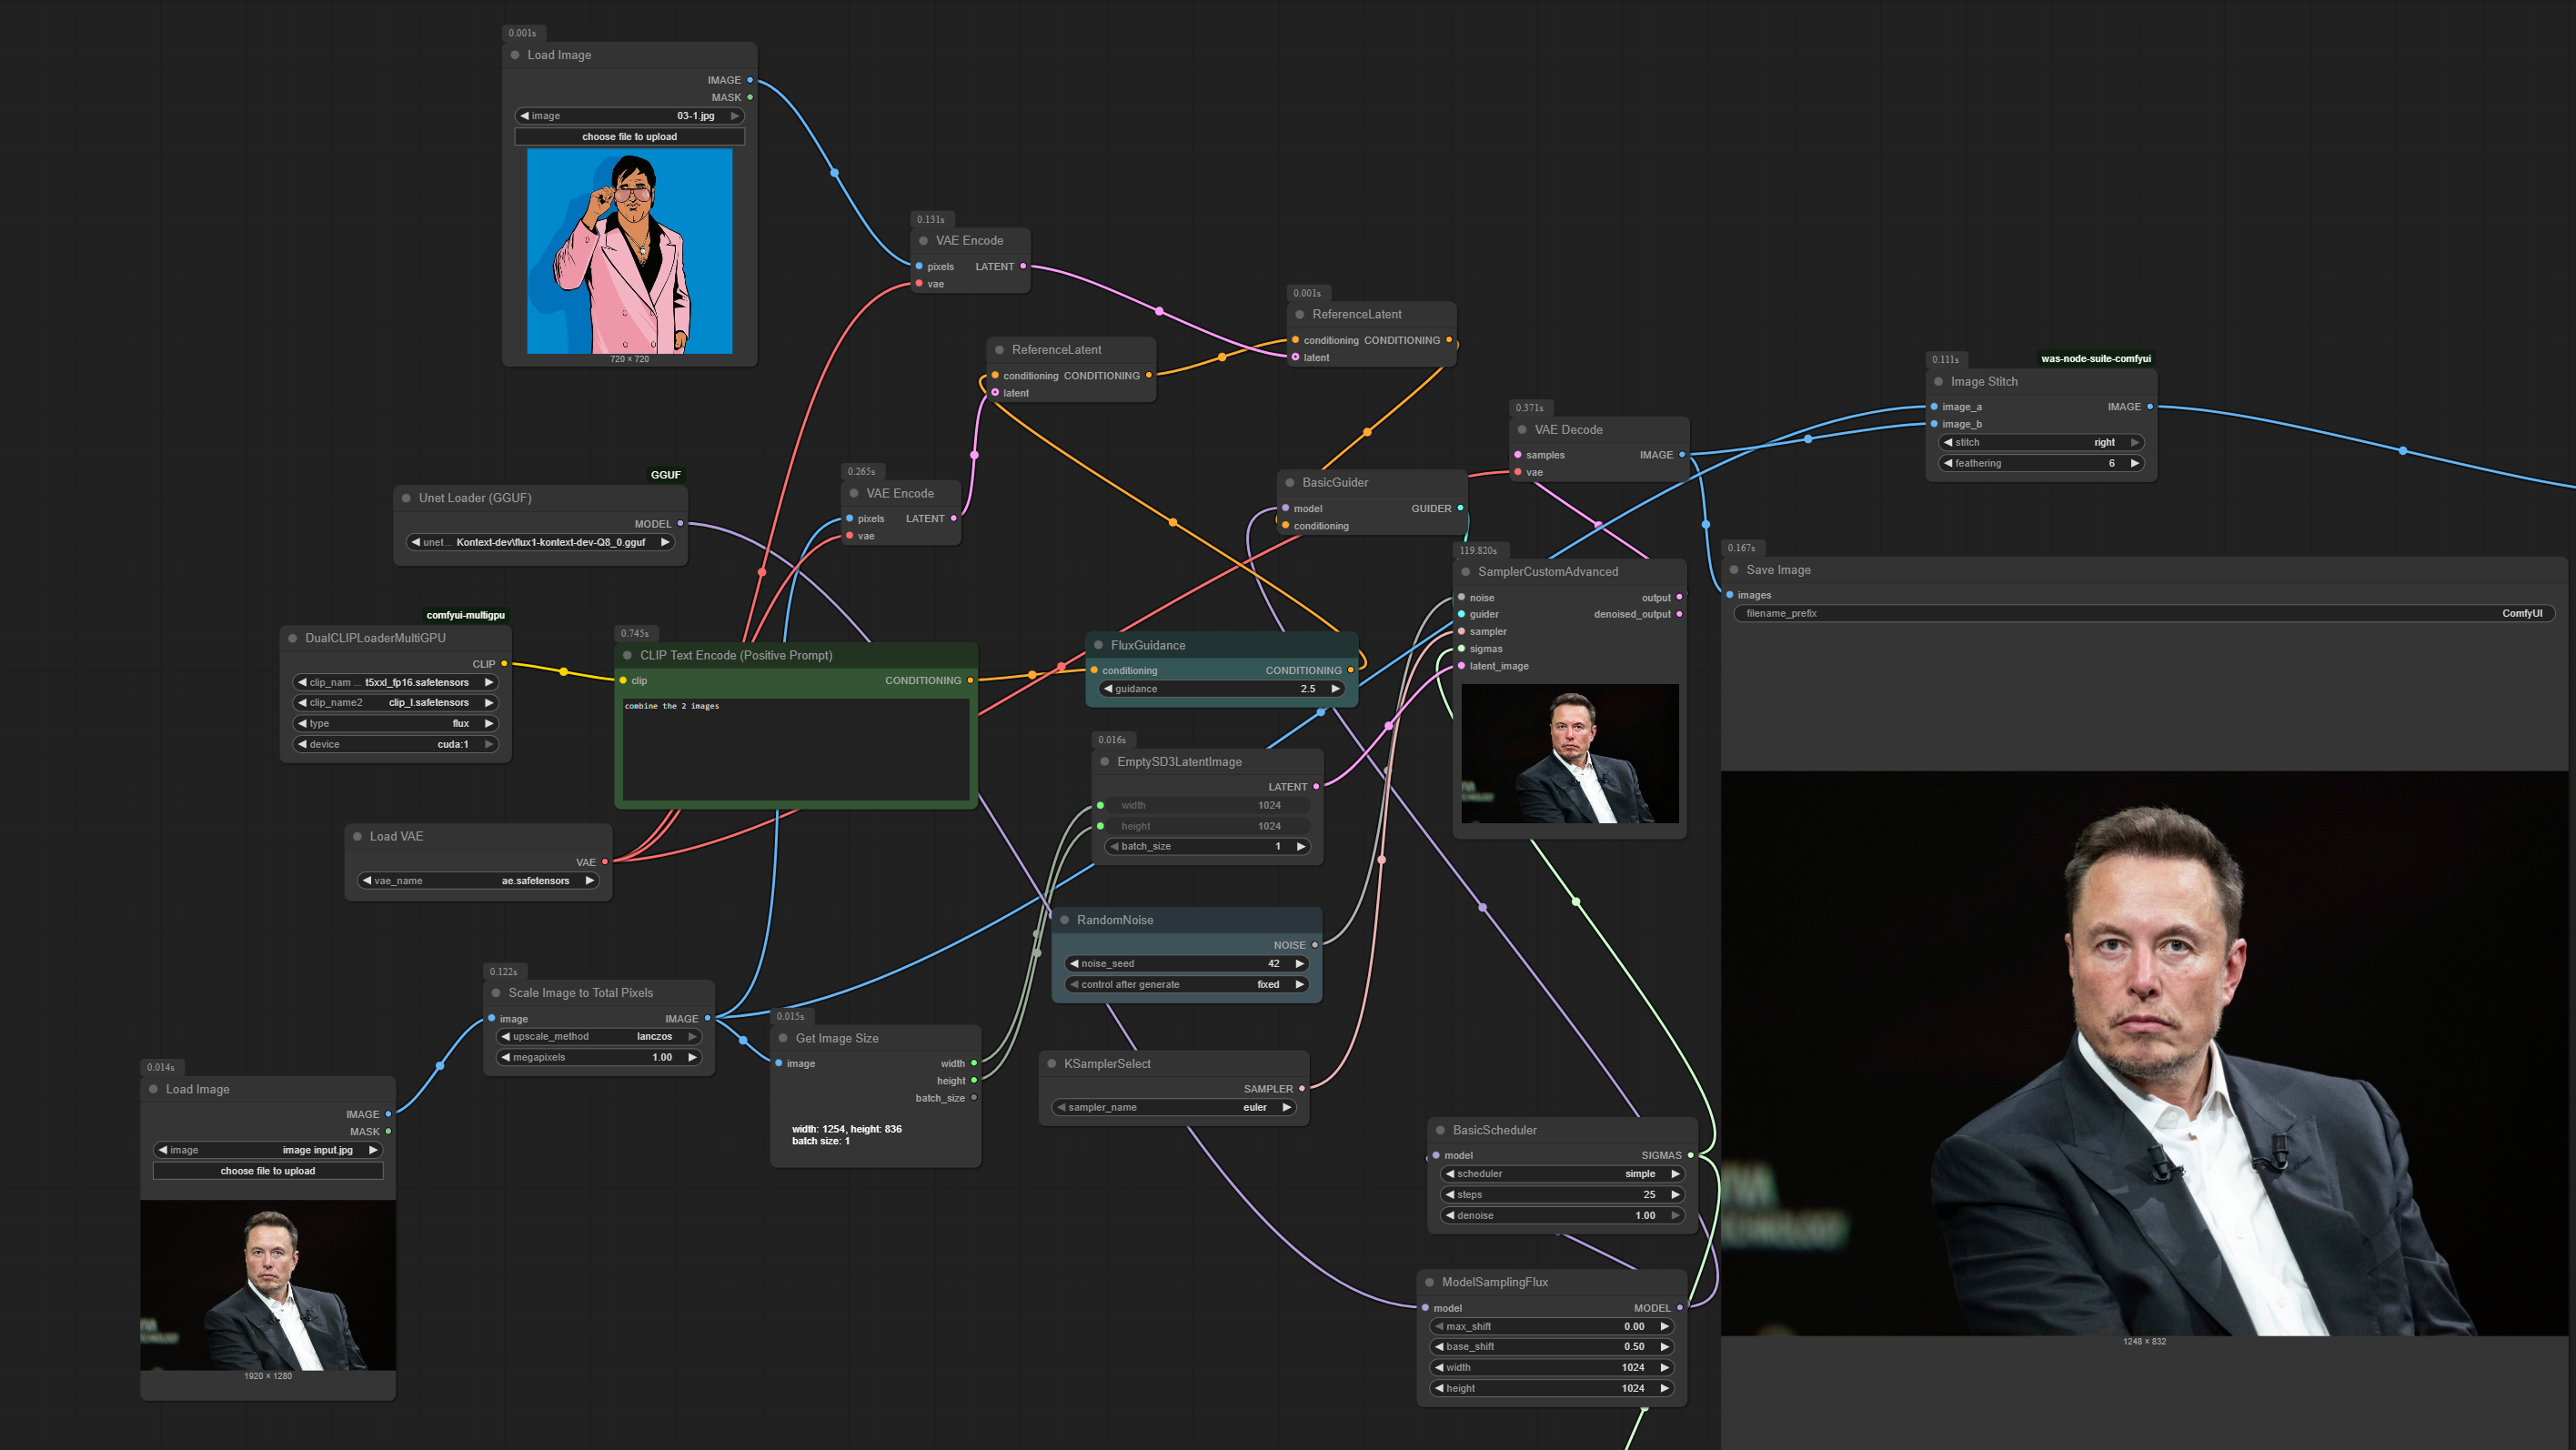This screenshot has width=2576, height=1450.
Task: Click the 'width: 1254, height: 836' text in Get Image Size
Action: [847, 1130]
